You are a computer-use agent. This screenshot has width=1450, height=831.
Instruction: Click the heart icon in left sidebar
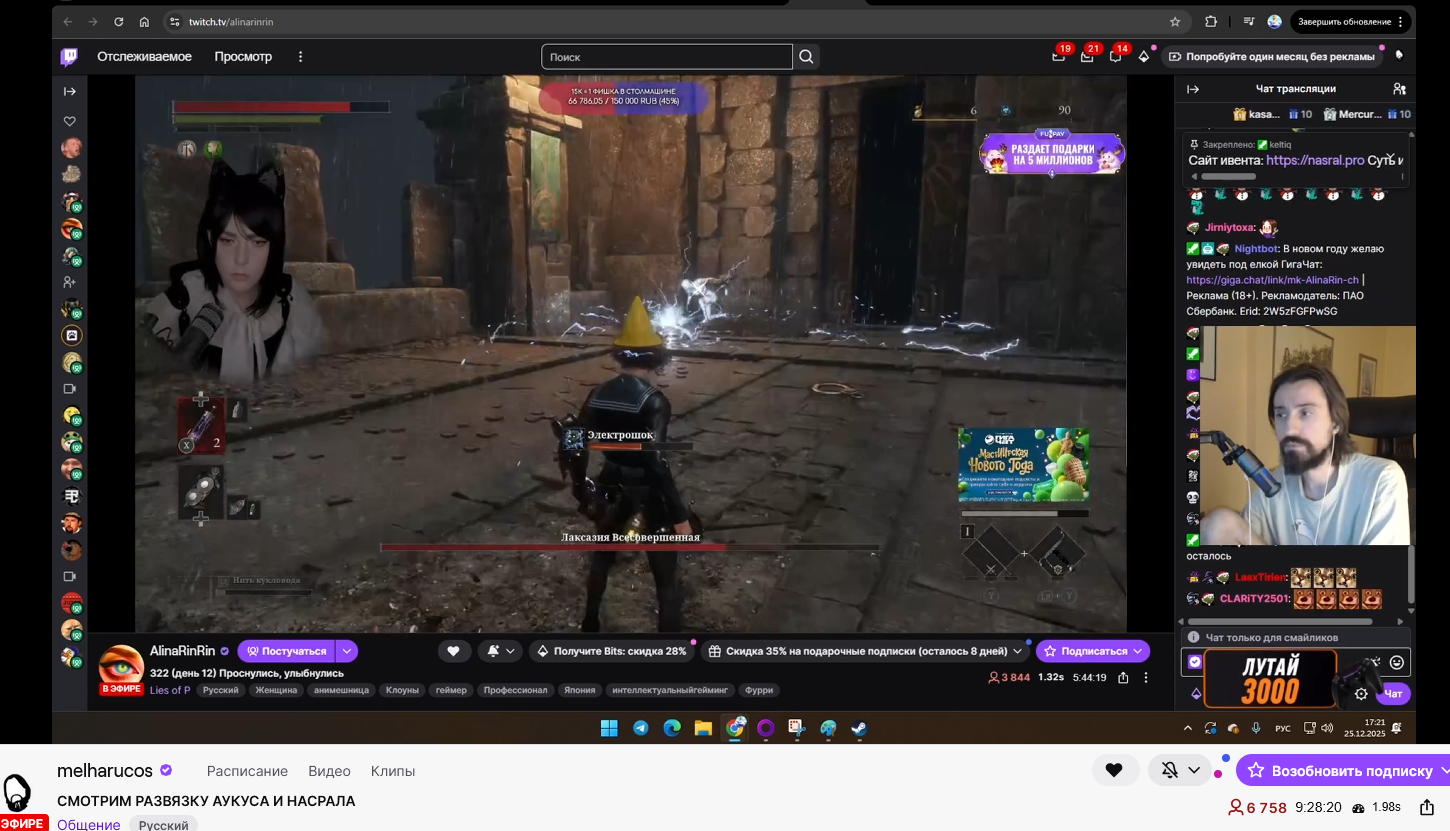70,121
